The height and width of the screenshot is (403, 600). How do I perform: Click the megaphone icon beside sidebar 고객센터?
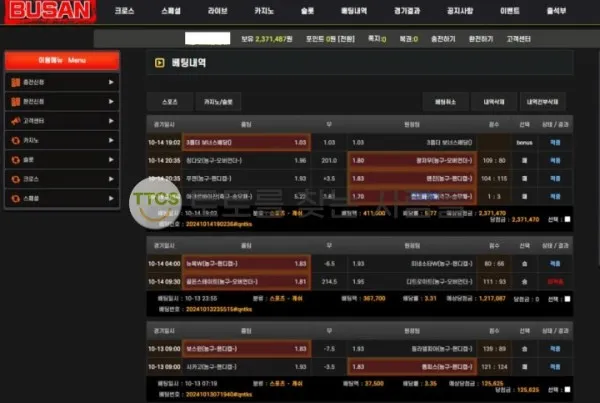tap(16, 121)
